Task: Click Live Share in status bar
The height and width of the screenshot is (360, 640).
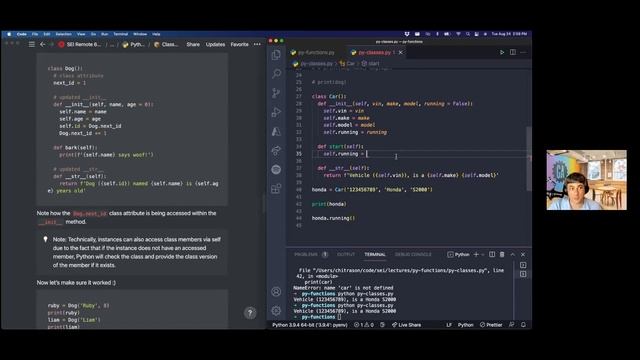Action: pyautogui.click(x=406, y=325)
